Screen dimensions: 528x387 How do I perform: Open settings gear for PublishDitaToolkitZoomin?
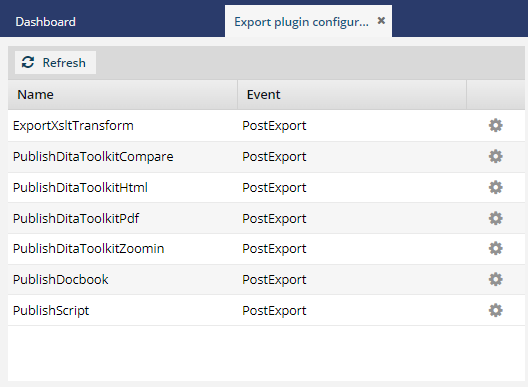click(x=495, y=249)
